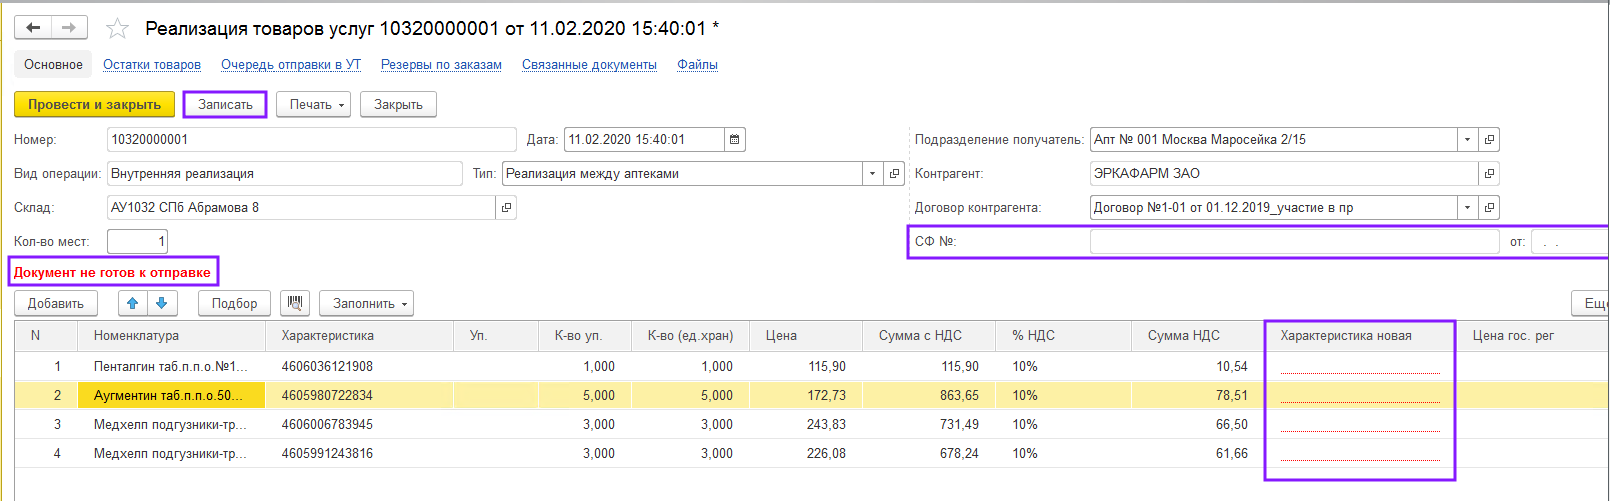Expand the Подразделение получатель dropdown
The image size is (1610, 501).
1467,140
